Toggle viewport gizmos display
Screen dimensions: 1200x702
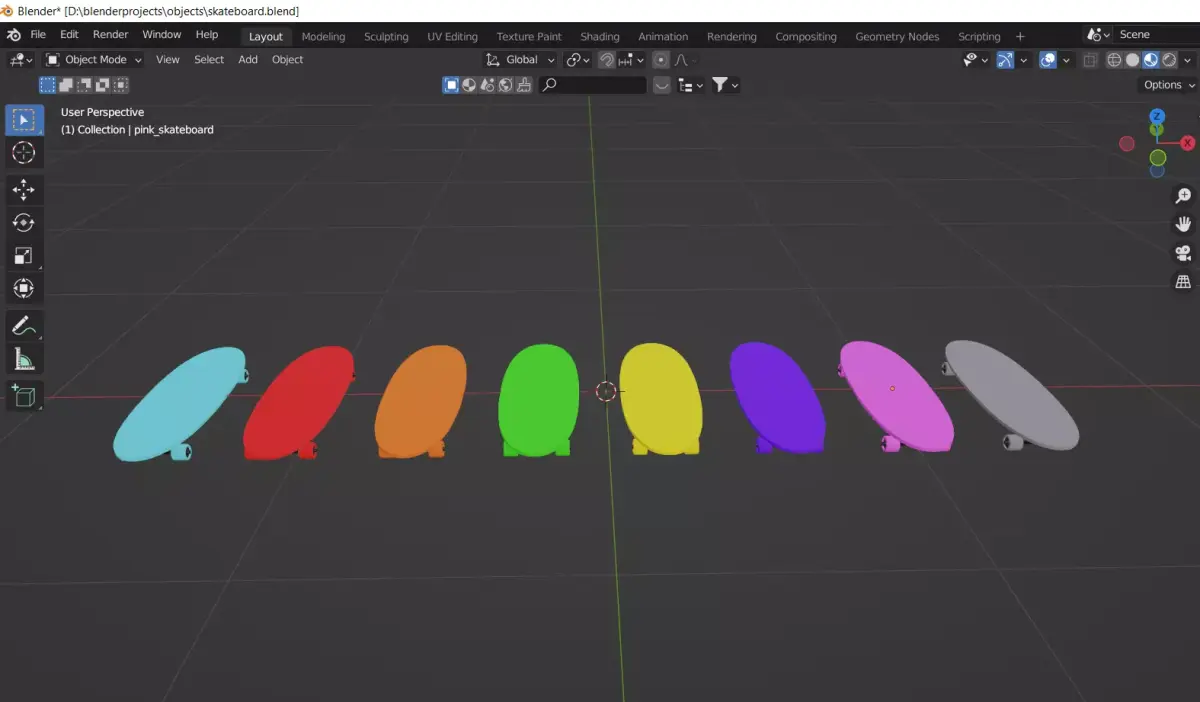click(x=1005, y=60)
